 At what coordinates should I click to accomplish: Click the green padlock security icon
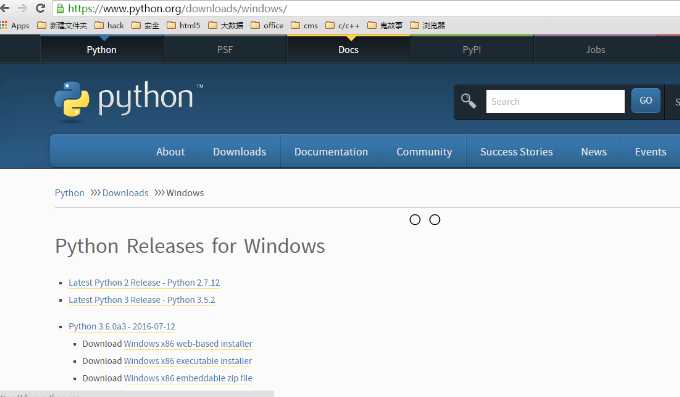(60, 8)
